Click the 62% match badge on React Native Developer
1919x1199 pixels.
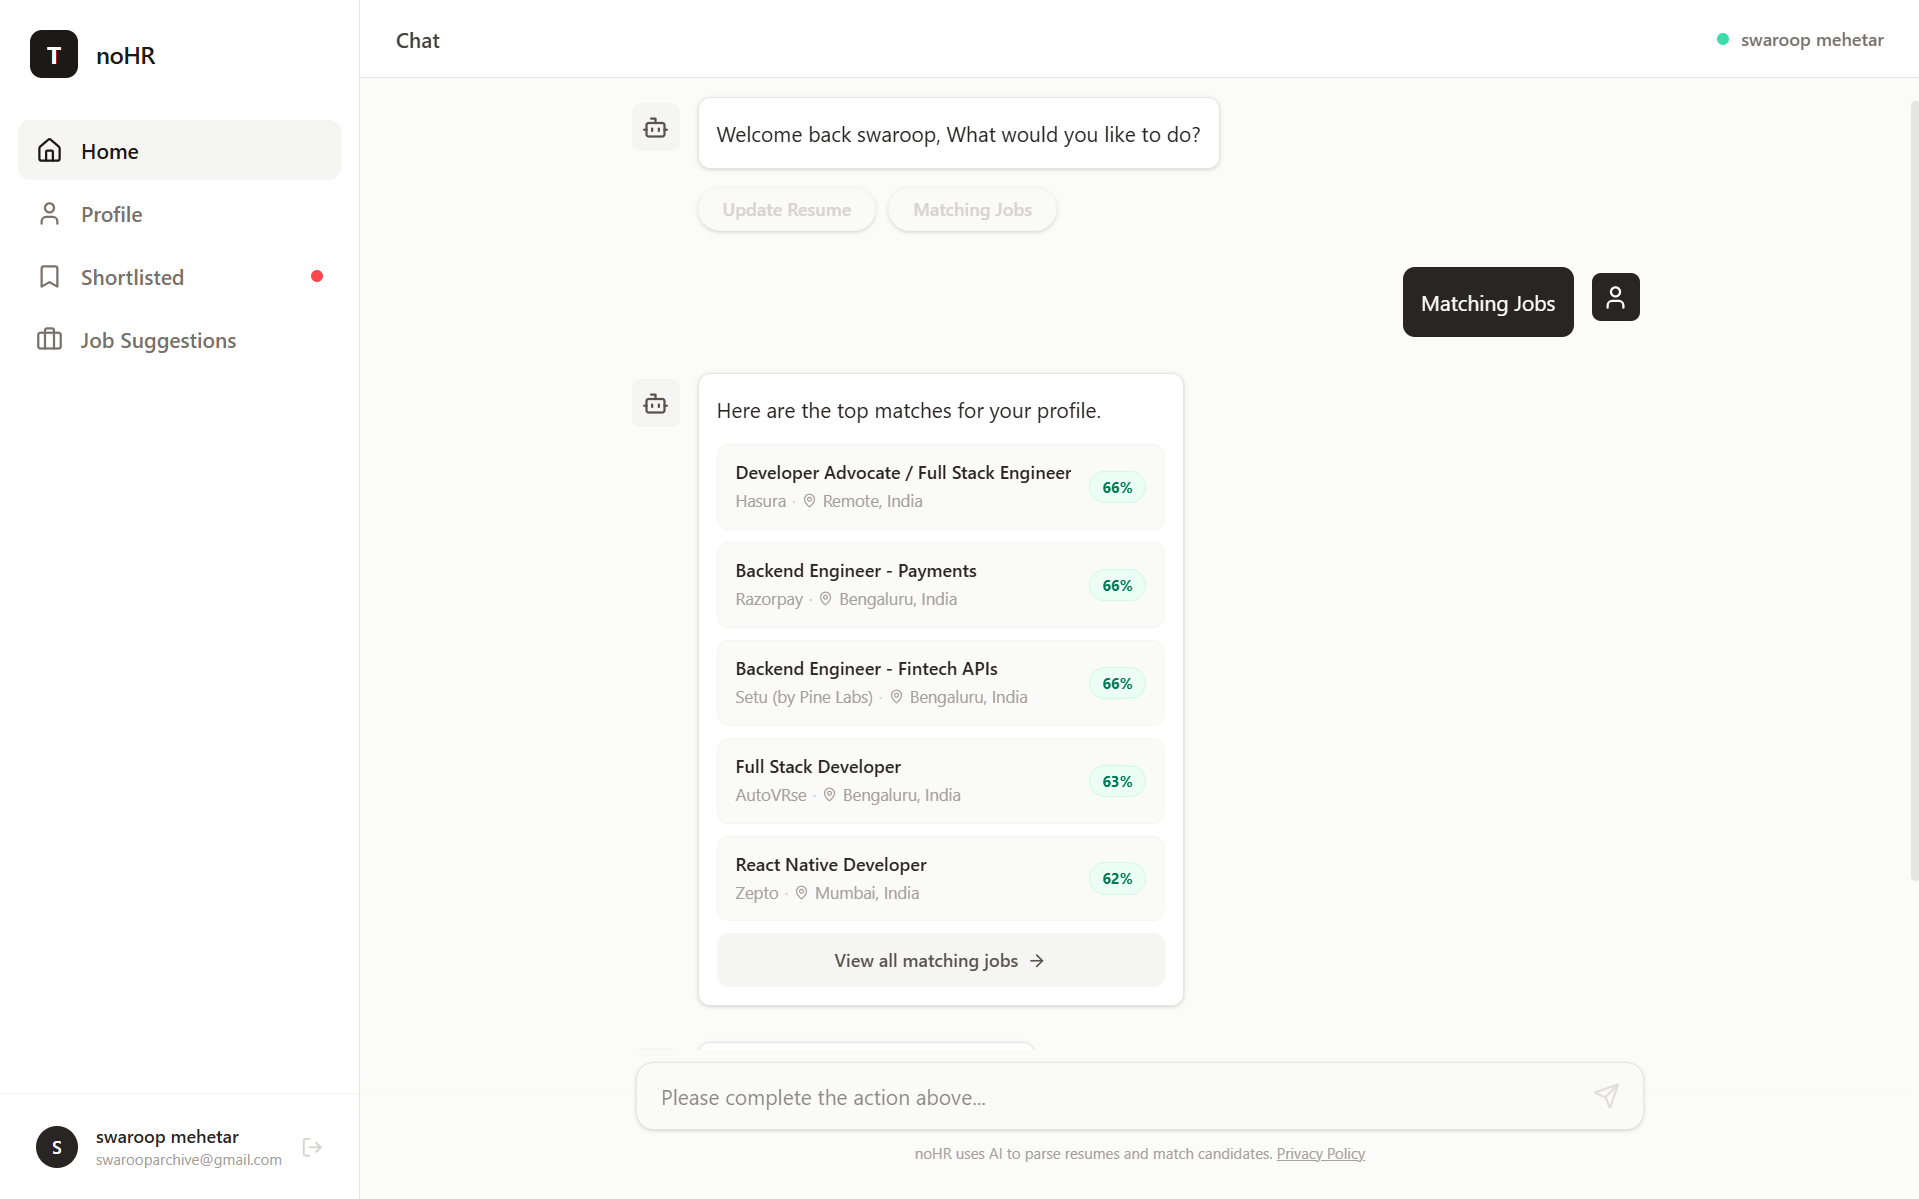[x=1116, y=878]
